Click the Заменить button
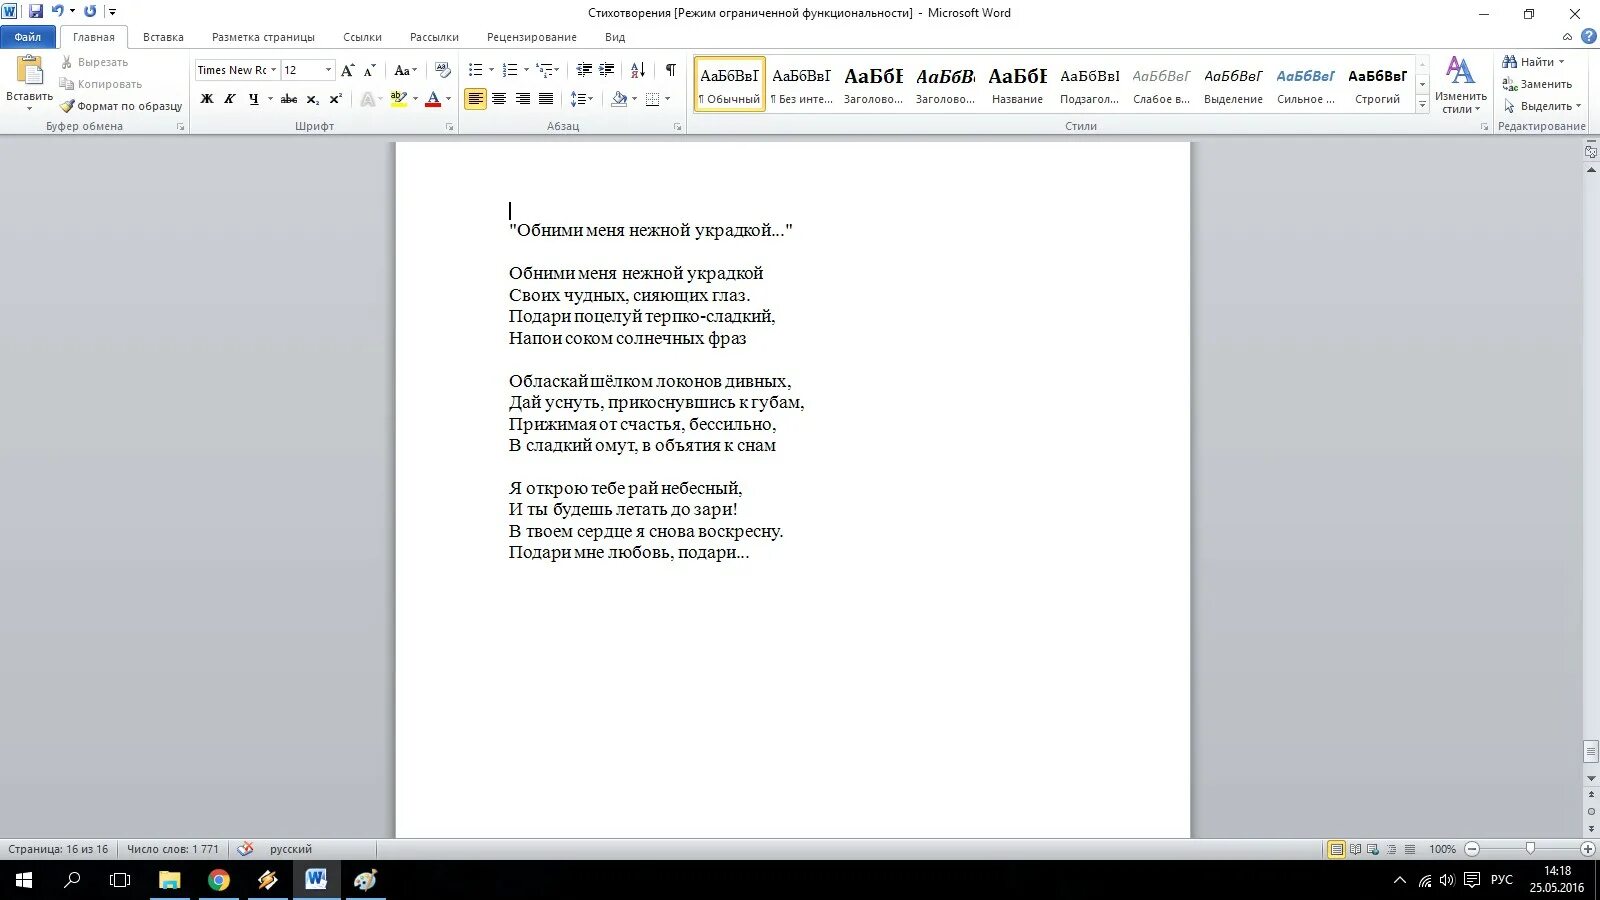This screenshot has width=1600, height=900. (x=1537, y=84)
